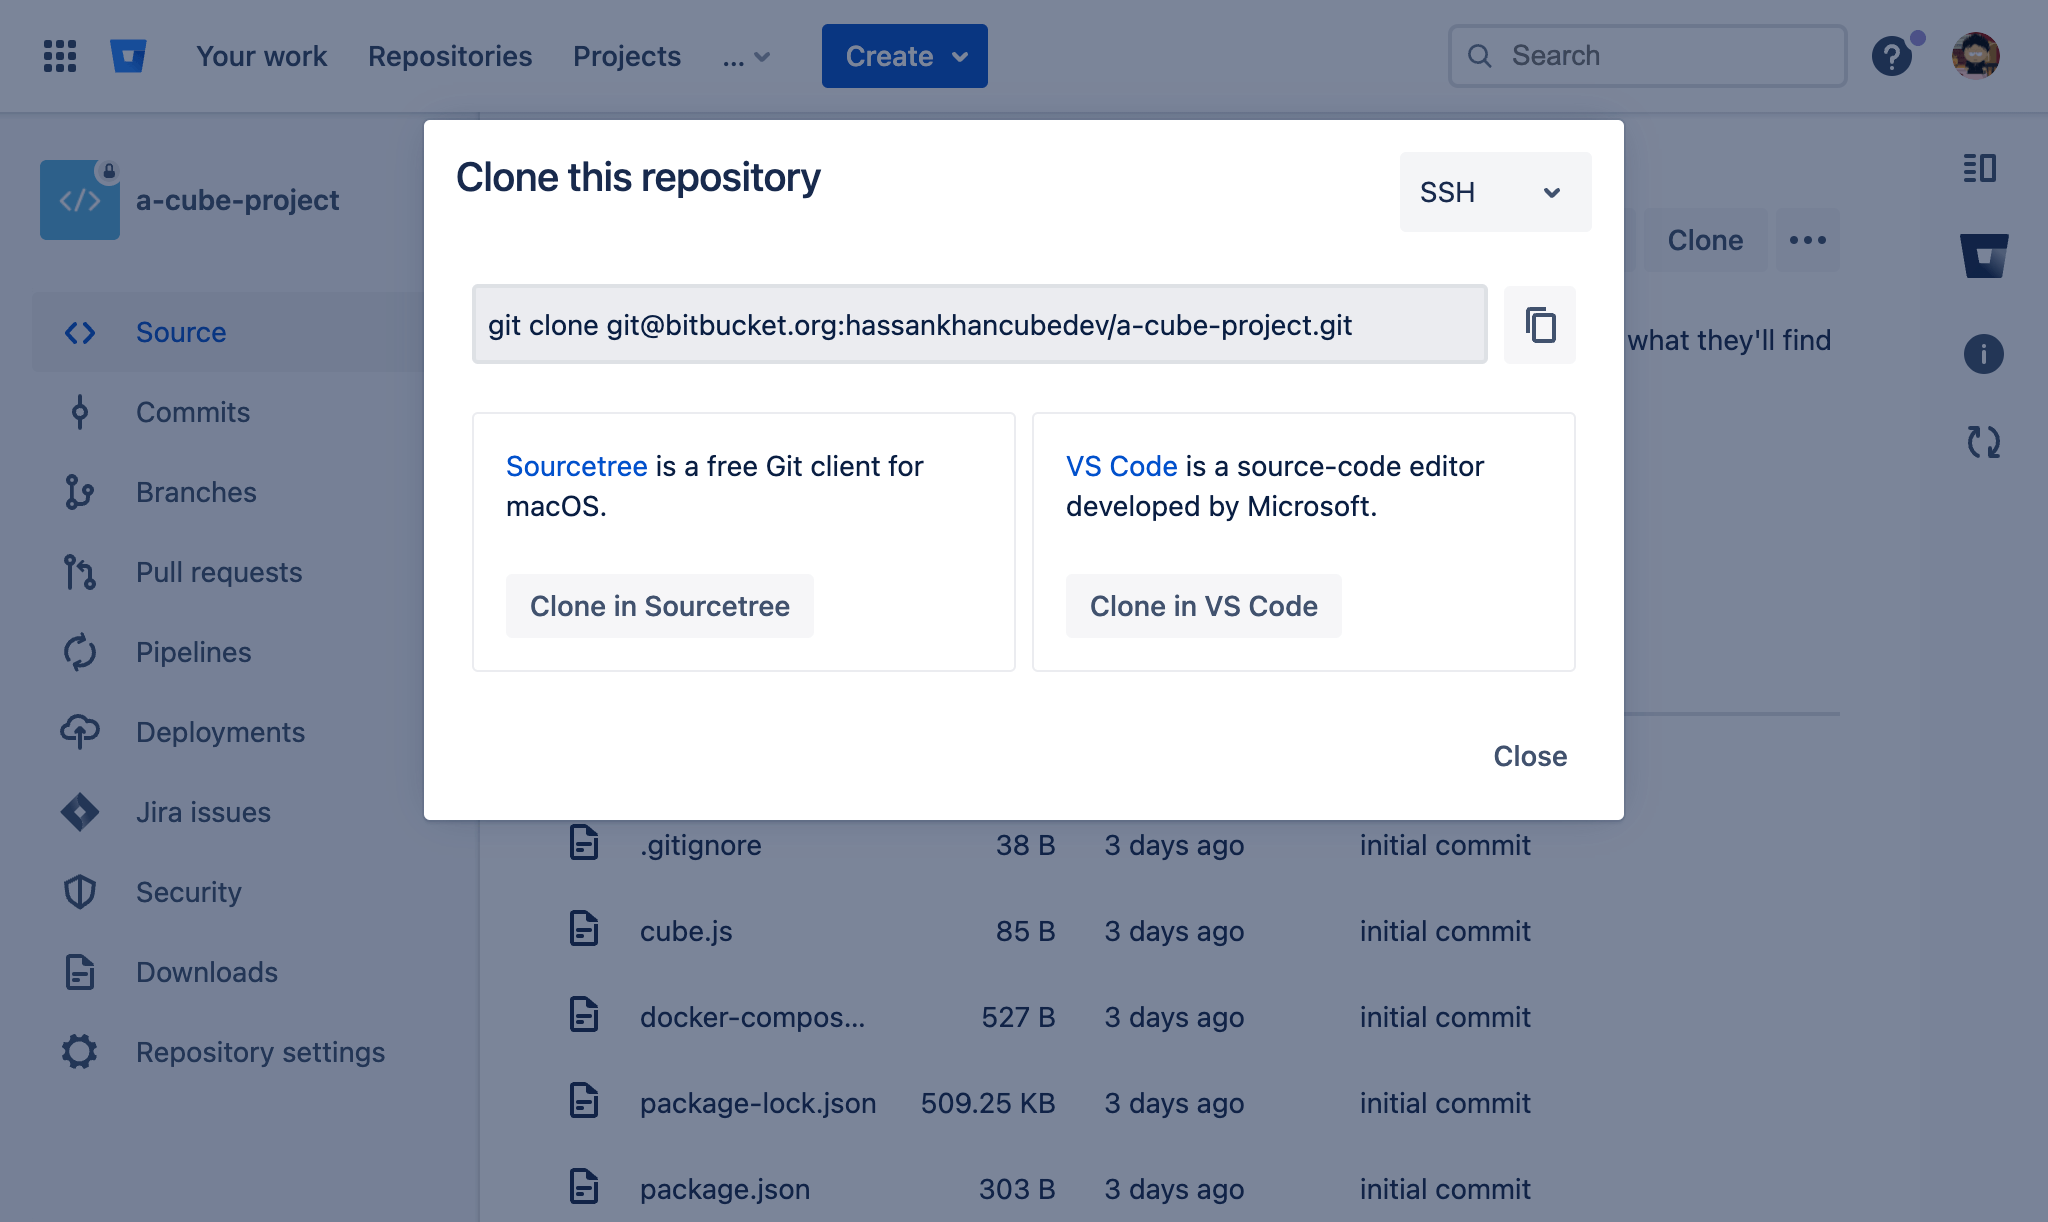Go to Security in the sidebar
The image size is (2048, 1222).
189,892
